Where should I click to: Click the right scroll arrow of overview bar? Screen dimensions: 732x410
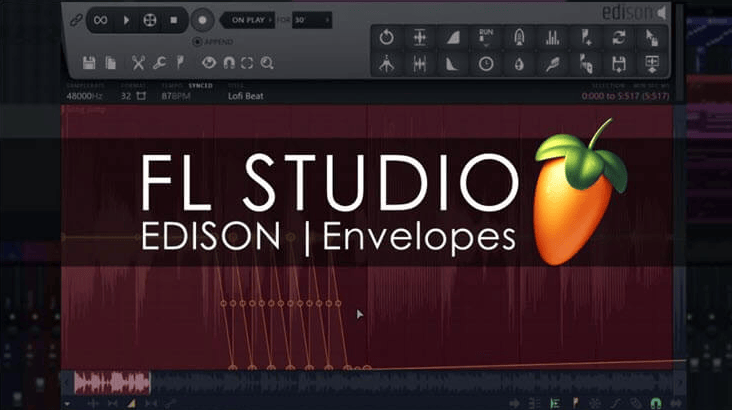(x=680, y=383)
